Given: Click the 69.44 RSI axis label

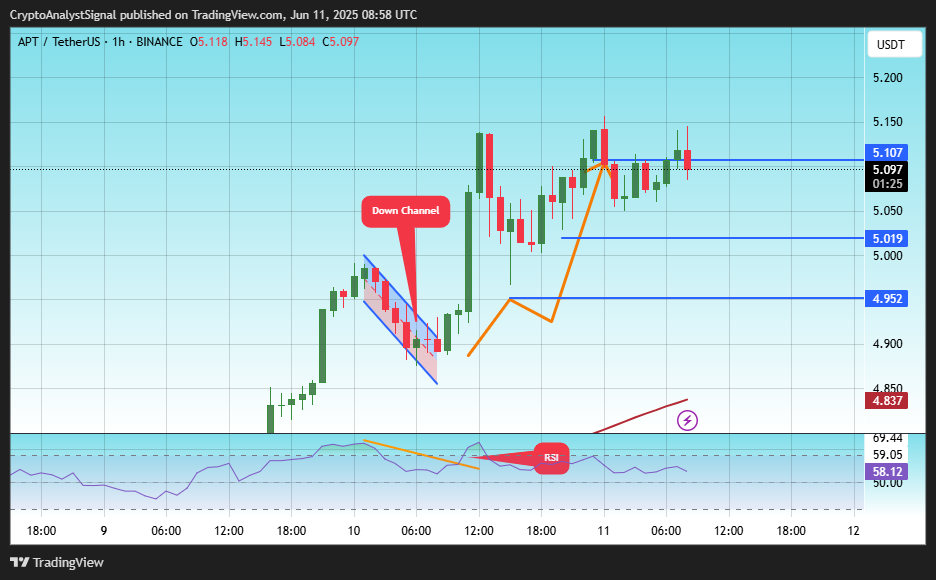Looking at the screenshot, I should pos(888,439).
